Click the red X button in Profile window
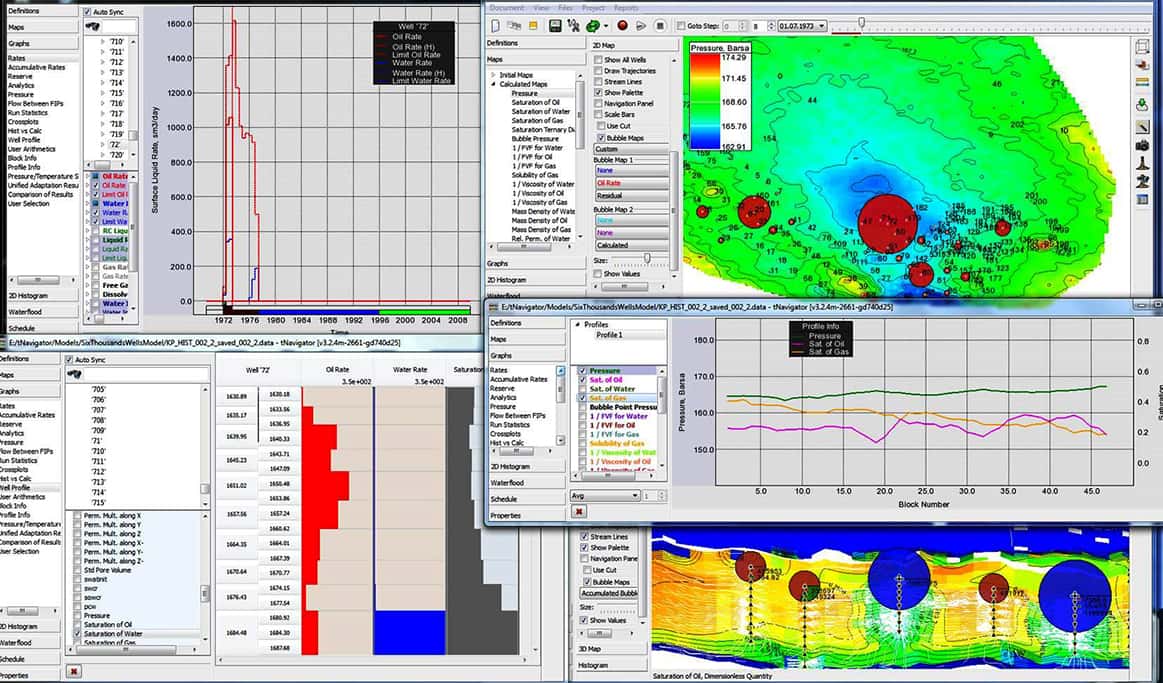This screenshot has height=683, width=1163. (x=579, y=511)
